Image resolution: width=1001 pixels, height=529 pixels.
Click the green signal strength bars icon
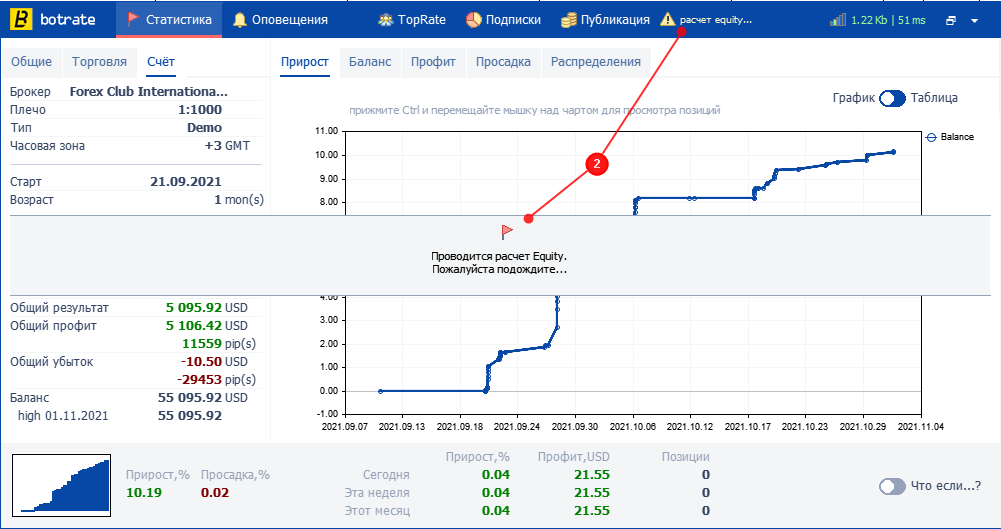[838, 20]
